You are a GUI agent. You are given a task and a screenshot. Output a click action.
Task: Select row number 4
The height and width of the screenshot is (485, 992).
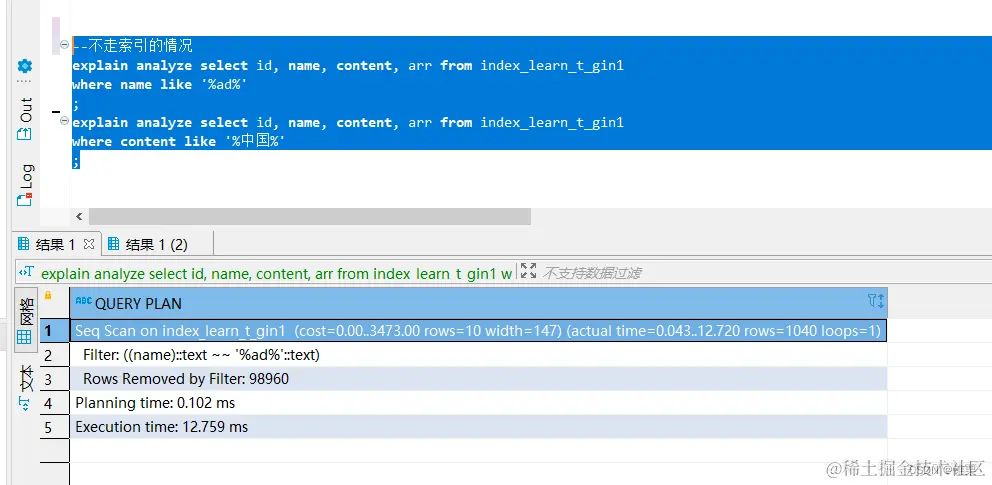[x=55, y=403]
